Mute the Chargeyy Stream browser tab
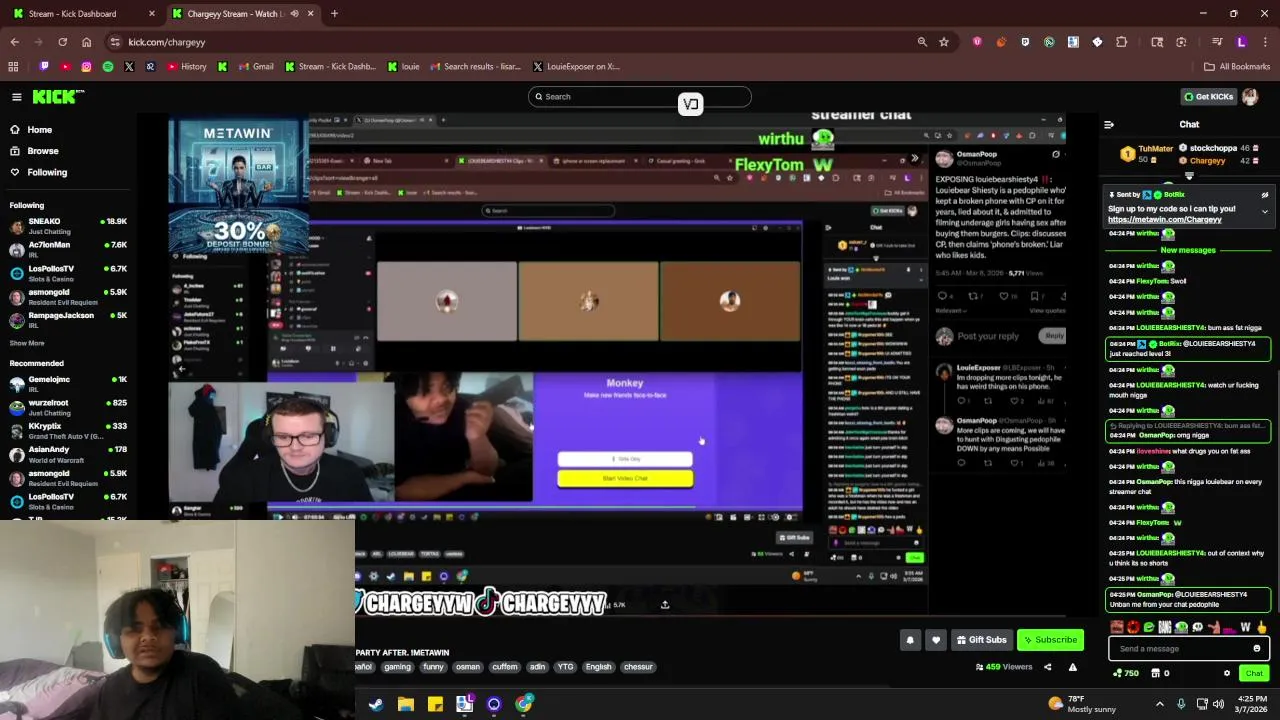This screenshot has height=720, width=1280. 294,14
